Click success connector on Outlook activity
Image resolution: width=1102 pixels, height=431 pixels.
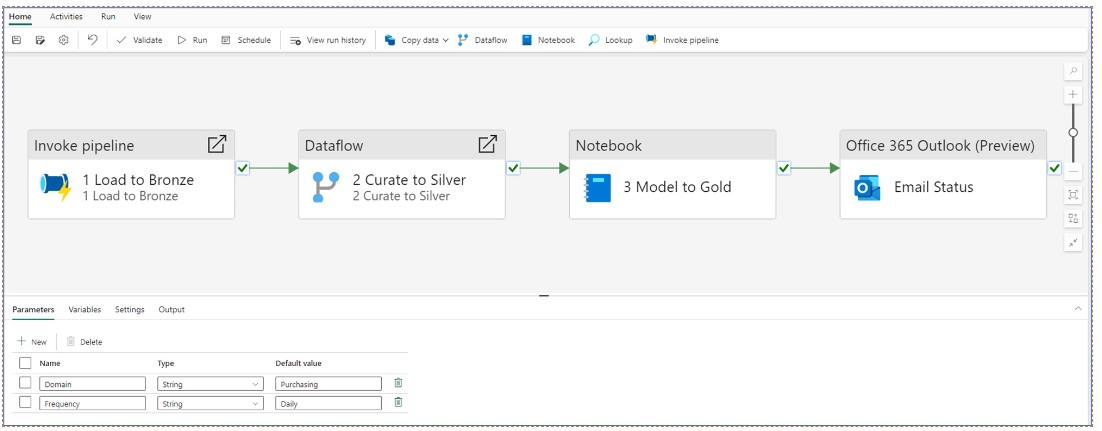[x=1054, y=168]
